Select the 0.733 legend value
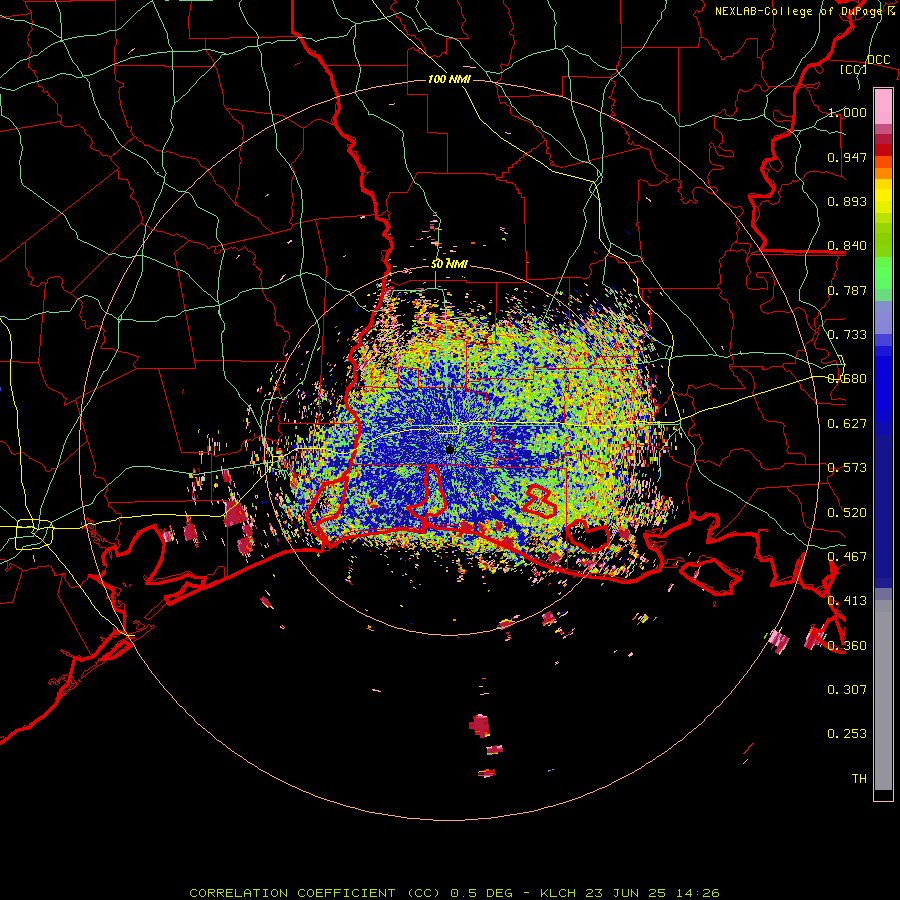The image size is (900, 900). [x=847, y=335]
